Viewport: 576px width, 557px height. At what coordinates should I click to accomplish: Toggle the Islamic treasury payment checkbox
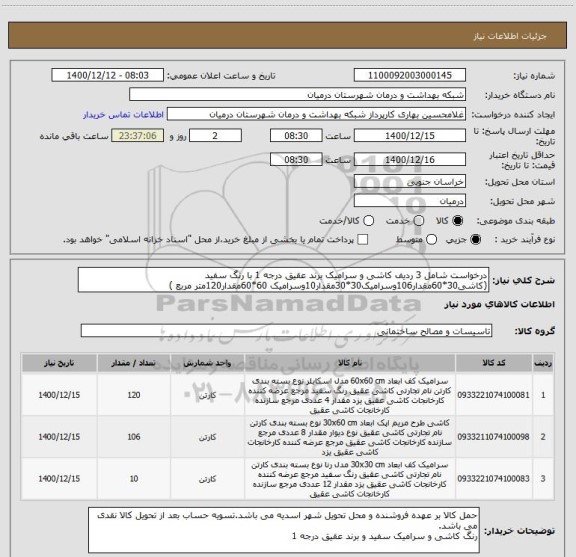tap(363, 240)
